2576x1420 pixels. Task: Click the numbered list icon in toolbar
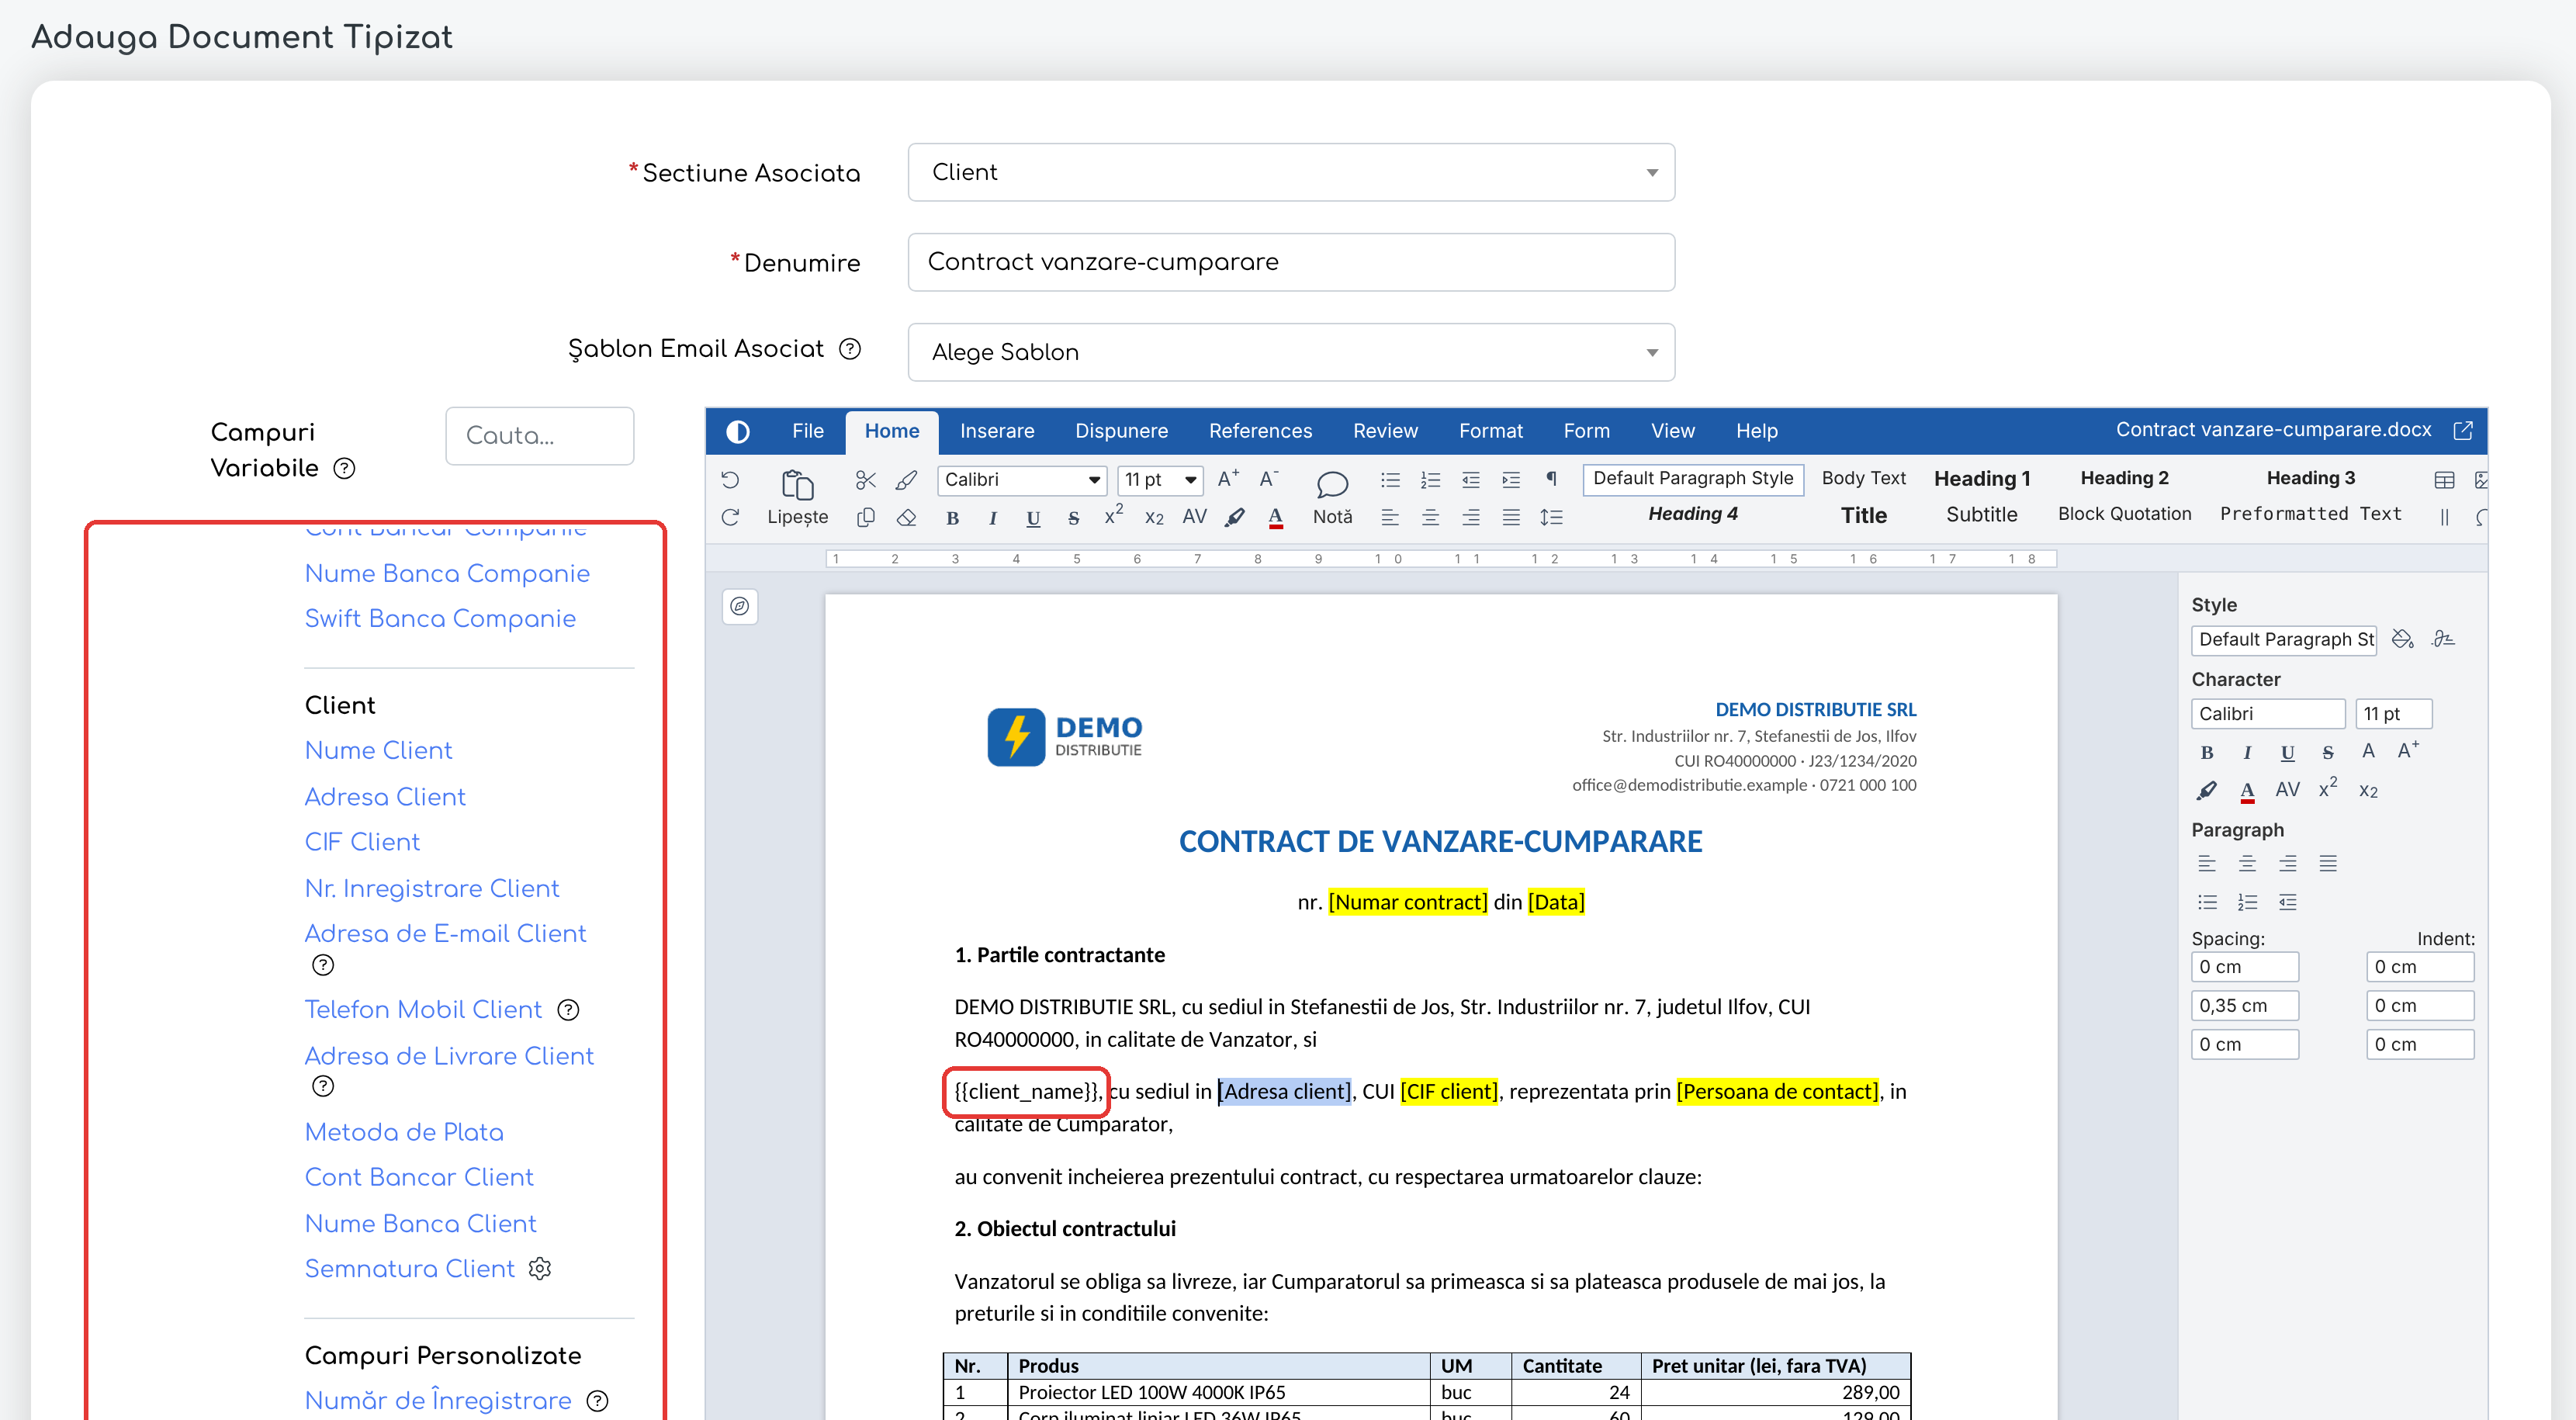coord(1430,480)
